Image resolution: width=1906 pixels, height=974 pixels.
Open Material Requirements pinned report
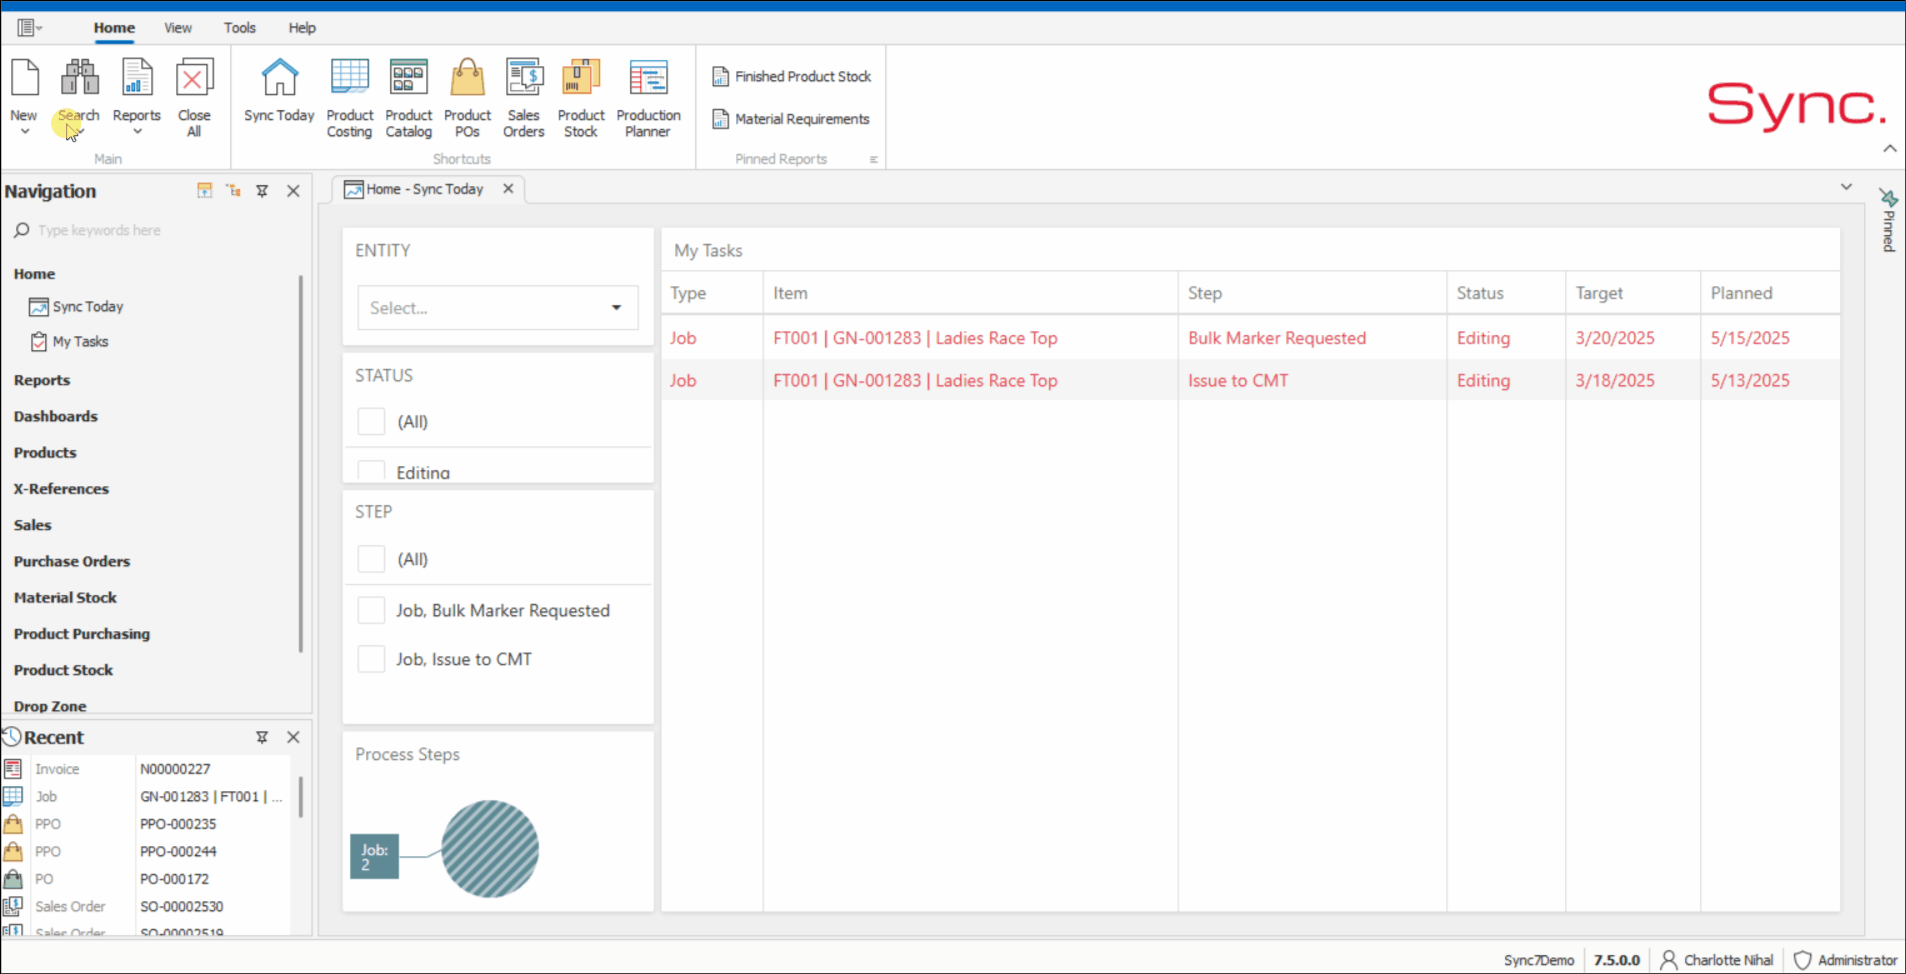[x=790, y=119]
